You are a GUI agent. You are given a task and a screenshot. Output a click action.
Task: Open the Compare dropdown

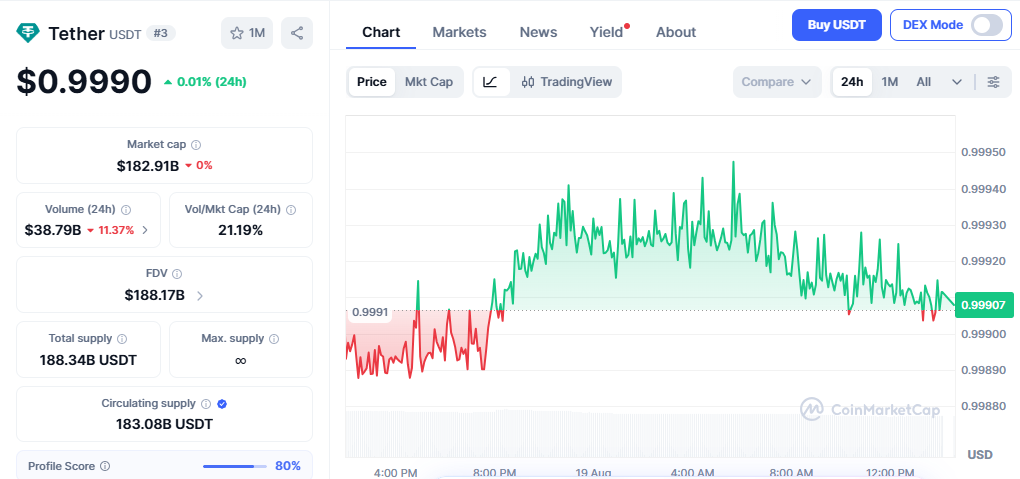pos(777,82)
